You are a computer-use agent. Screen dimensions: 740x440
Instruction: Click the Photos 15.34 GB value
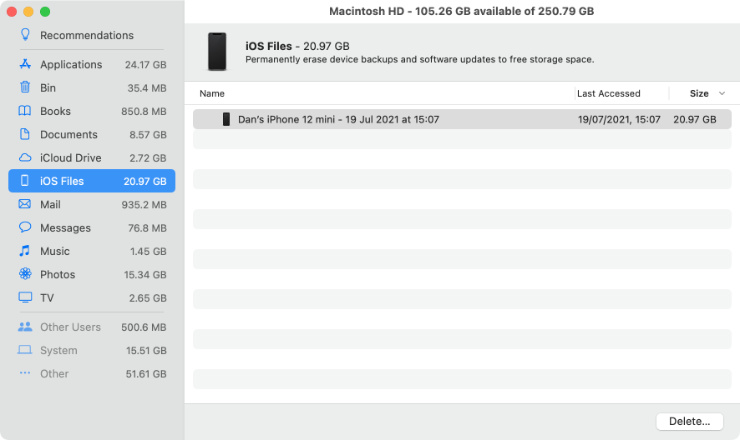[145, 275]
